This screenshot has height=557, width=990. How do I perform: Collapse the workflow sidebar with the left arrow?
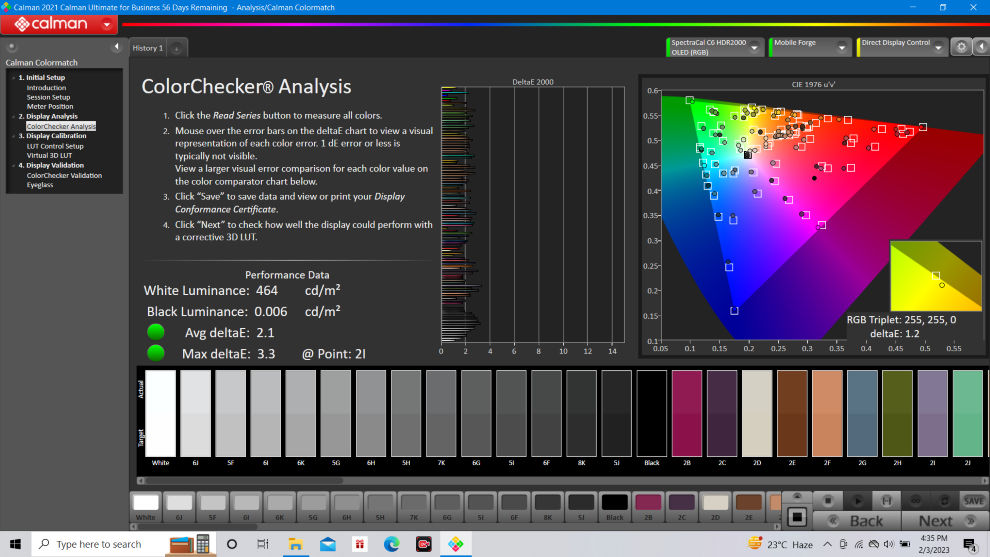116,47
